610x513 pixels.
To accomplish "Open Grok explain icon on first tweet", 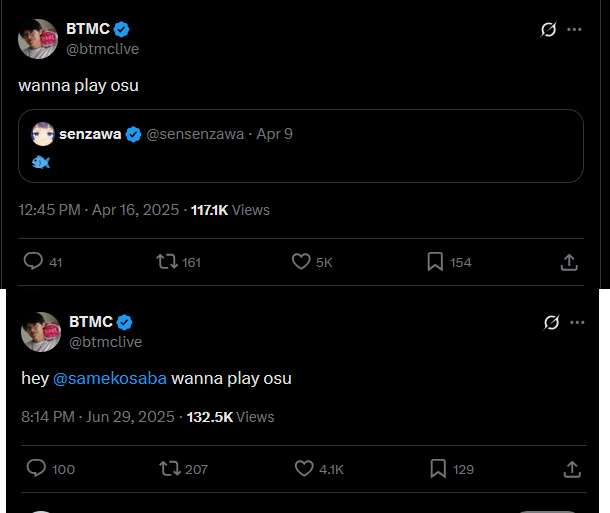I will click(x=549, y=29).
